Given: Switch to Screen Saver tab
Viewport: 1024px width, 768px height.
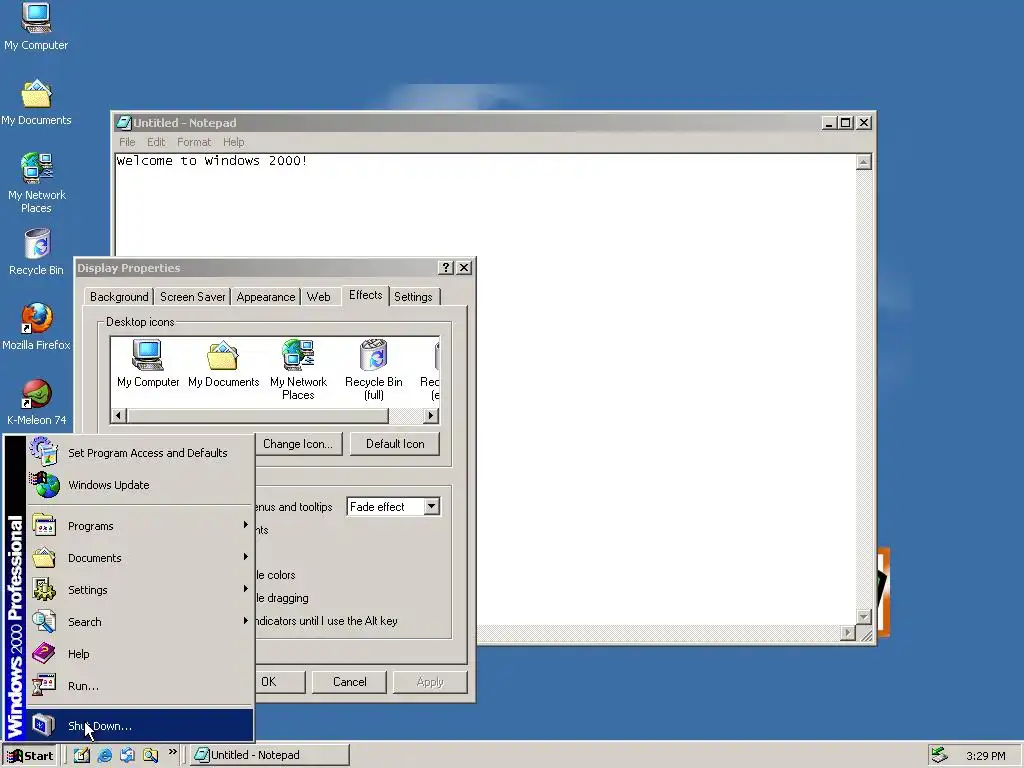Looking at the screenshot, I should (193, 296).
